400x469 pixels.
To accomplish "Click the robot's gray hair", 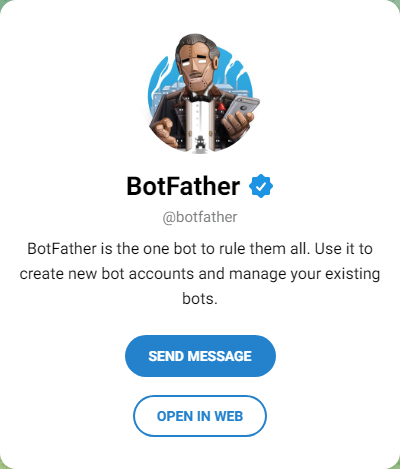I will [x=197, y=45].
